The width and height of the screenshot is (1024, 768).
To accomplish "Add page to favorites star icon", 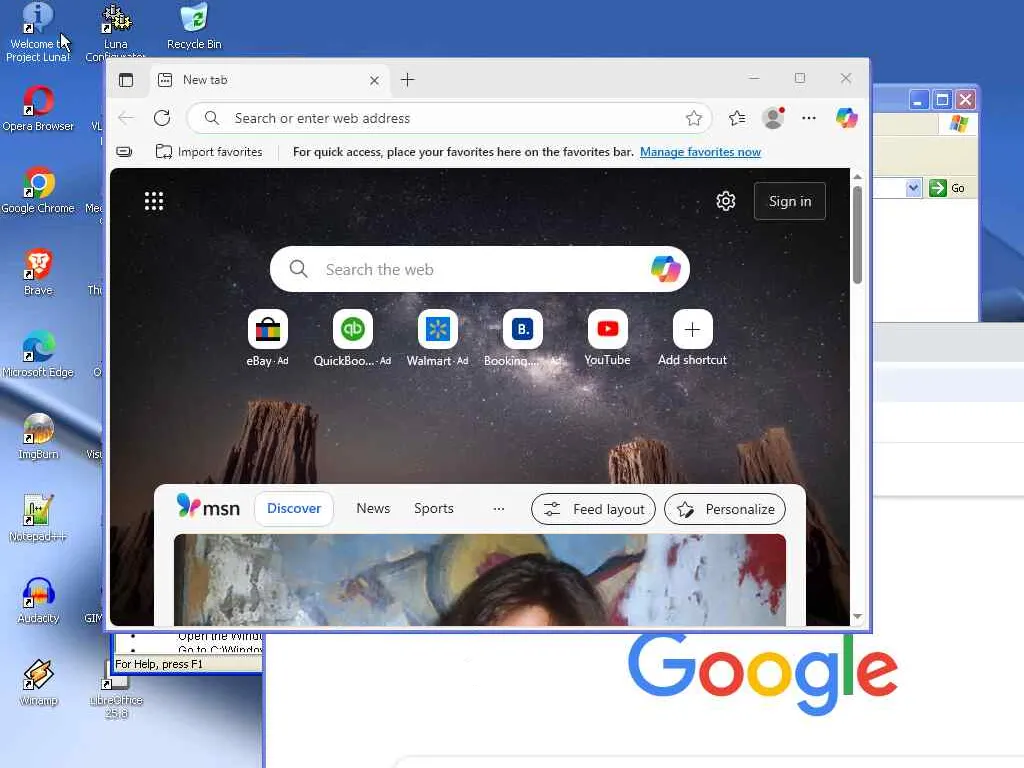I will [x=694, y=118].
